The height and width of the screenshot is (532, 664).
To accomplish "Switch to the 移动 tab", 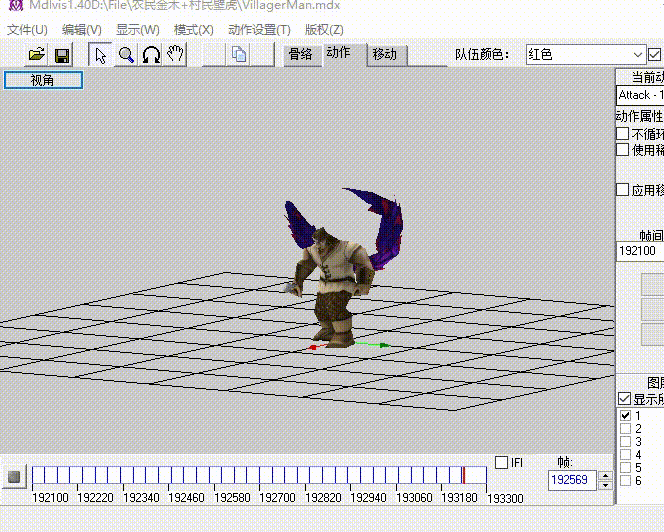I will (x=385, y=55).
